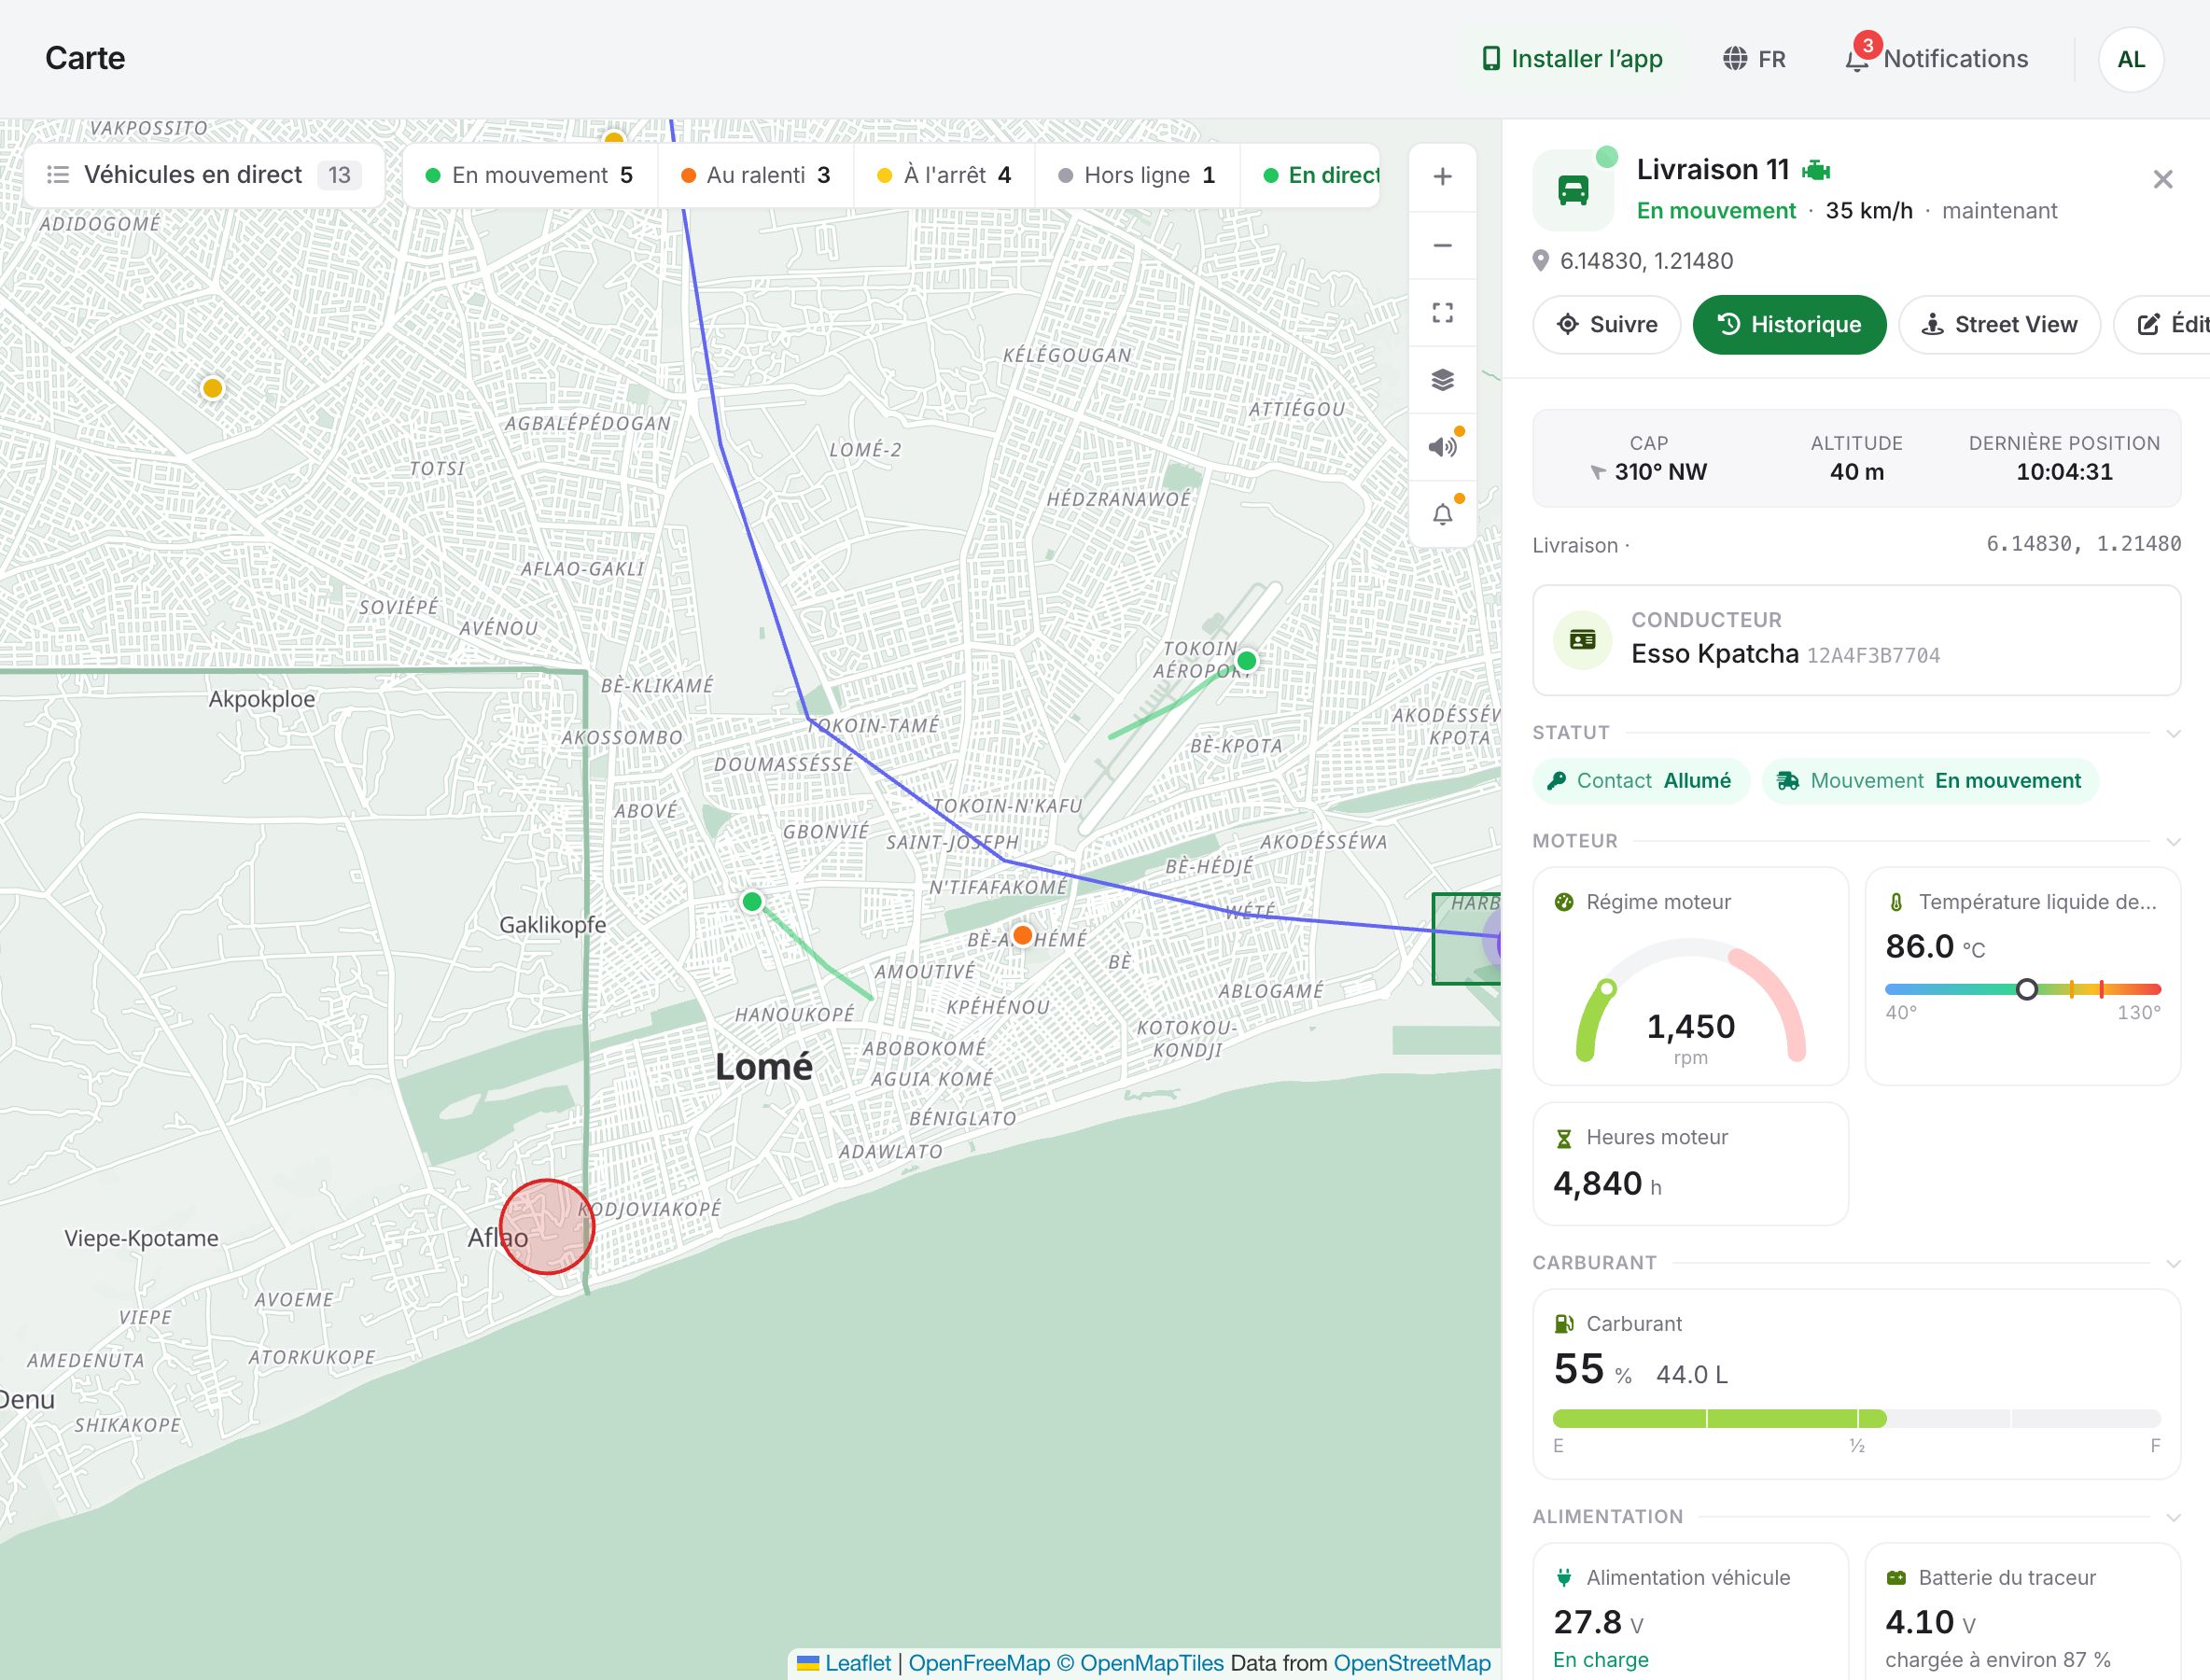Click conductor name Esso Kpatcha
The height and width of the screenshot is (1680, 2210).
pyautogui.click(x=1714, y=654)
